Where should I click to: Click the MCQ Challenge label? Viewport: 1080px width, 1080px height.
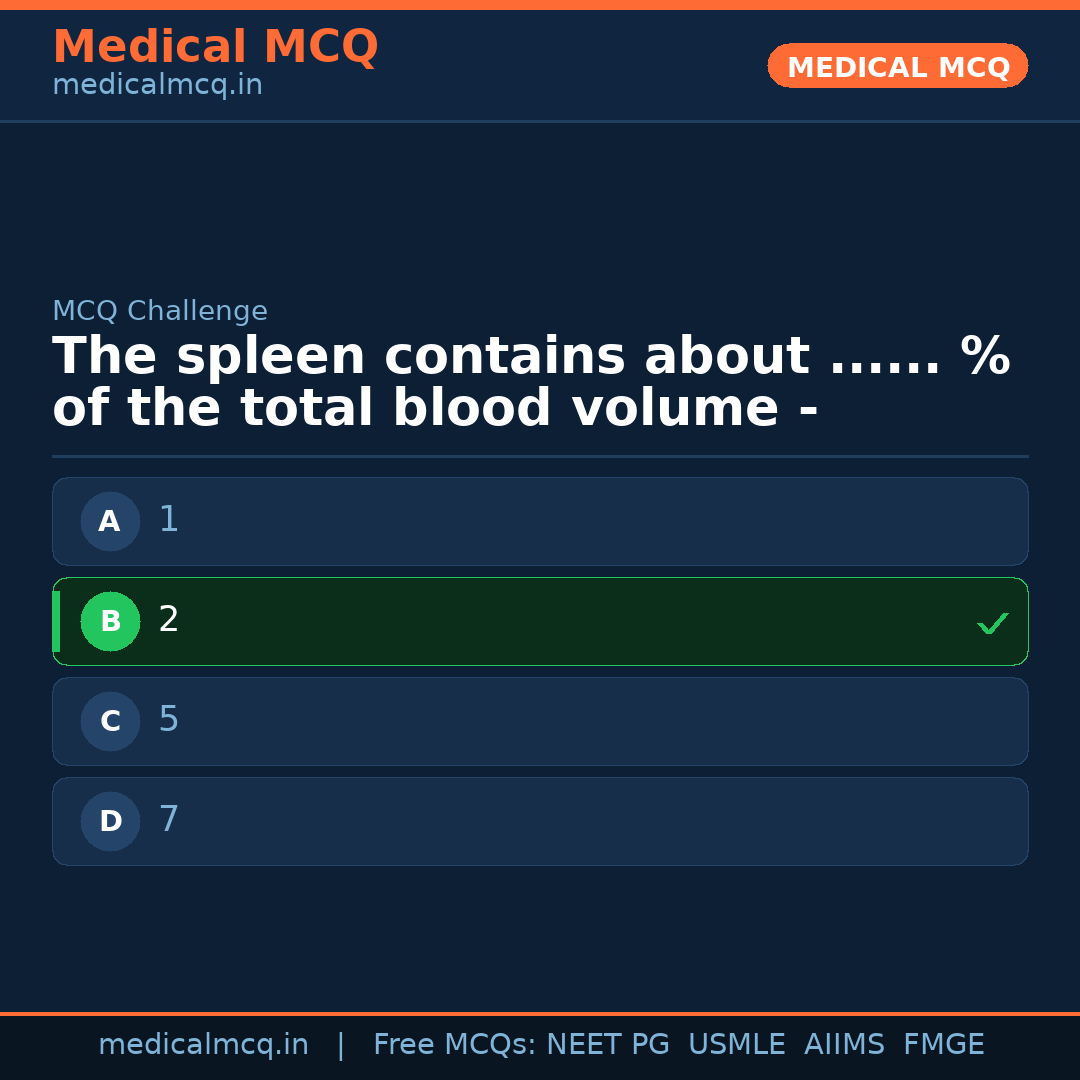pyautogui.click(x=160, y=311)
